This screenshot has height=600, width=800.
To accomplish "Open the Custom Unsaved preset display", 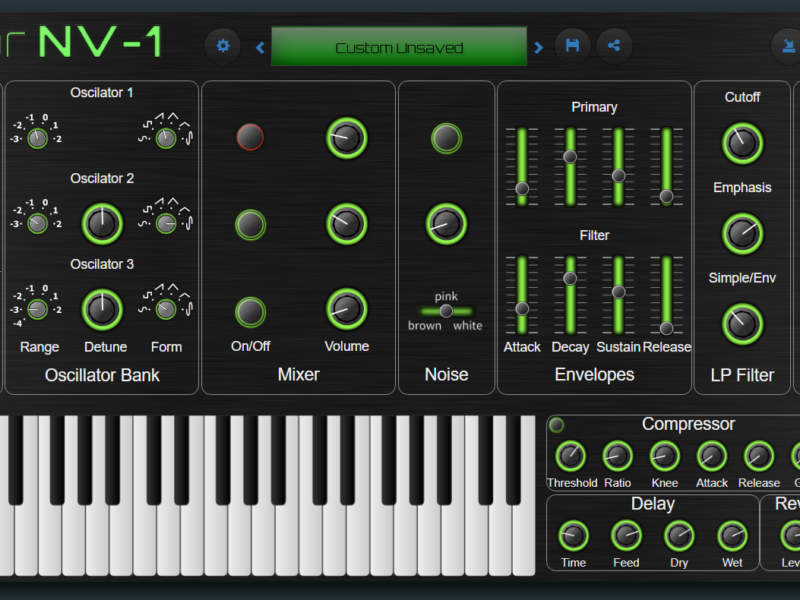I will (399, 47).
